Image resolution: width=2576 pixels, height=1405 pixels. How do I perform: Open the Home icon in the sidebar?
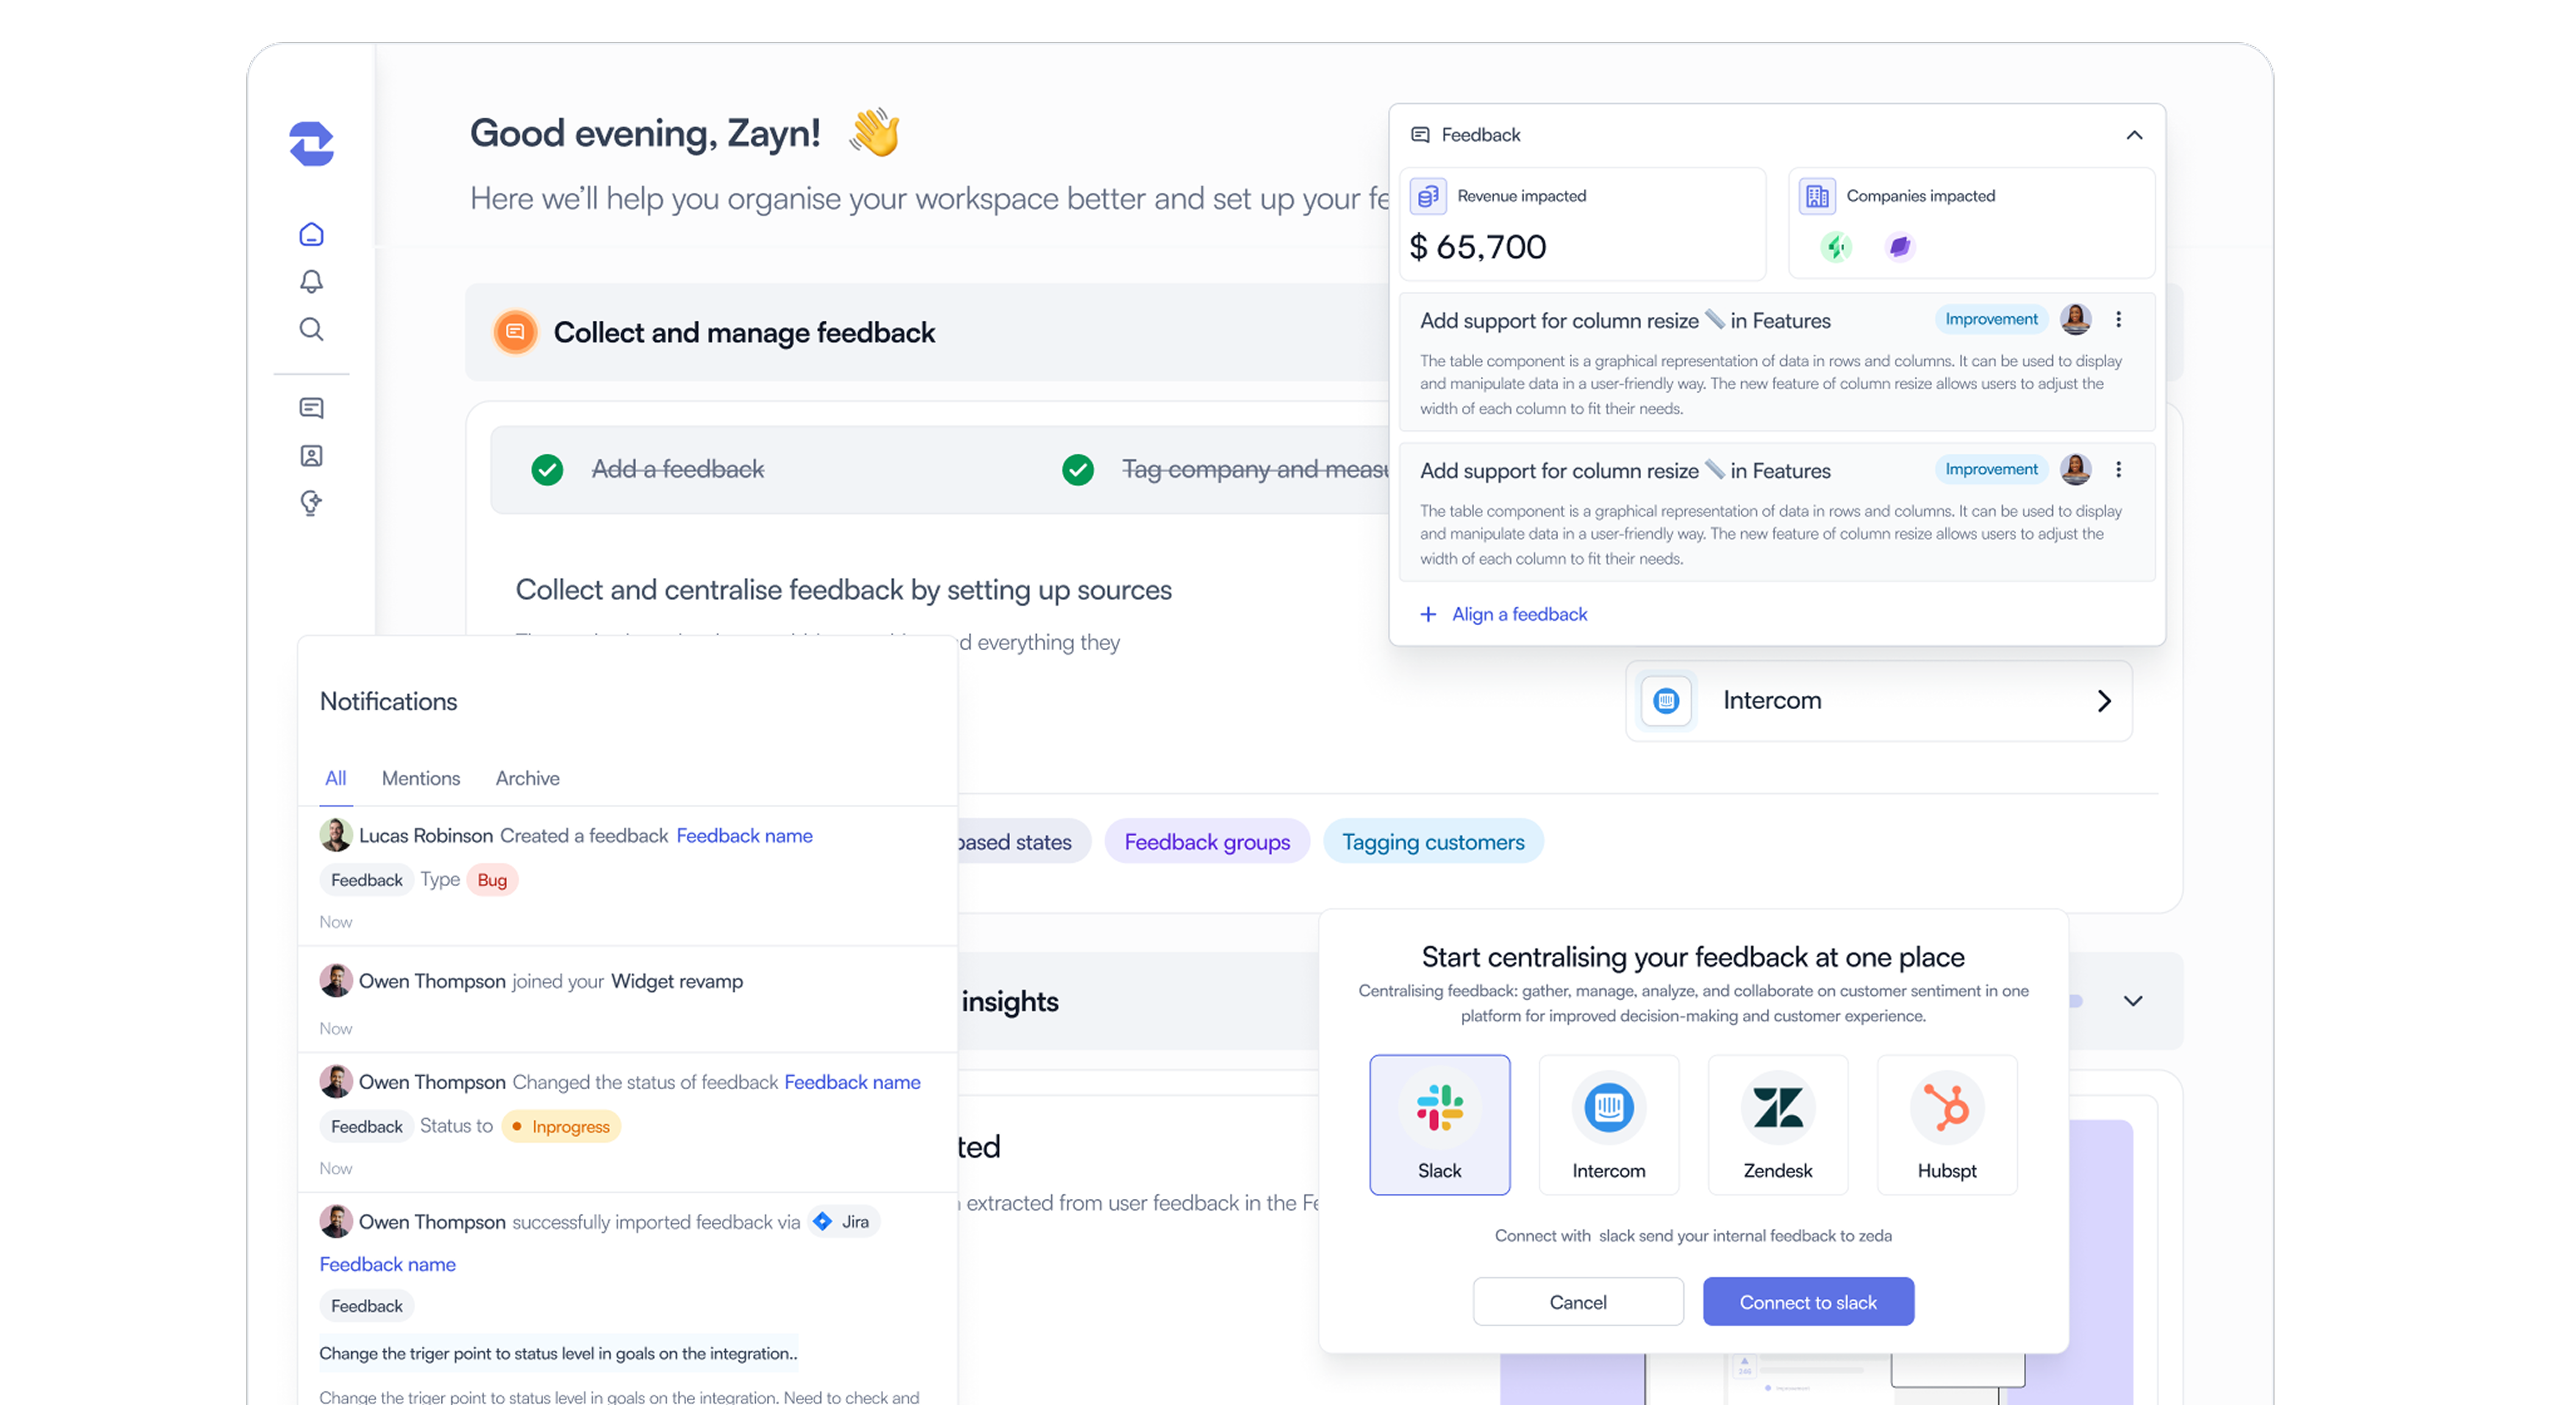311,234
